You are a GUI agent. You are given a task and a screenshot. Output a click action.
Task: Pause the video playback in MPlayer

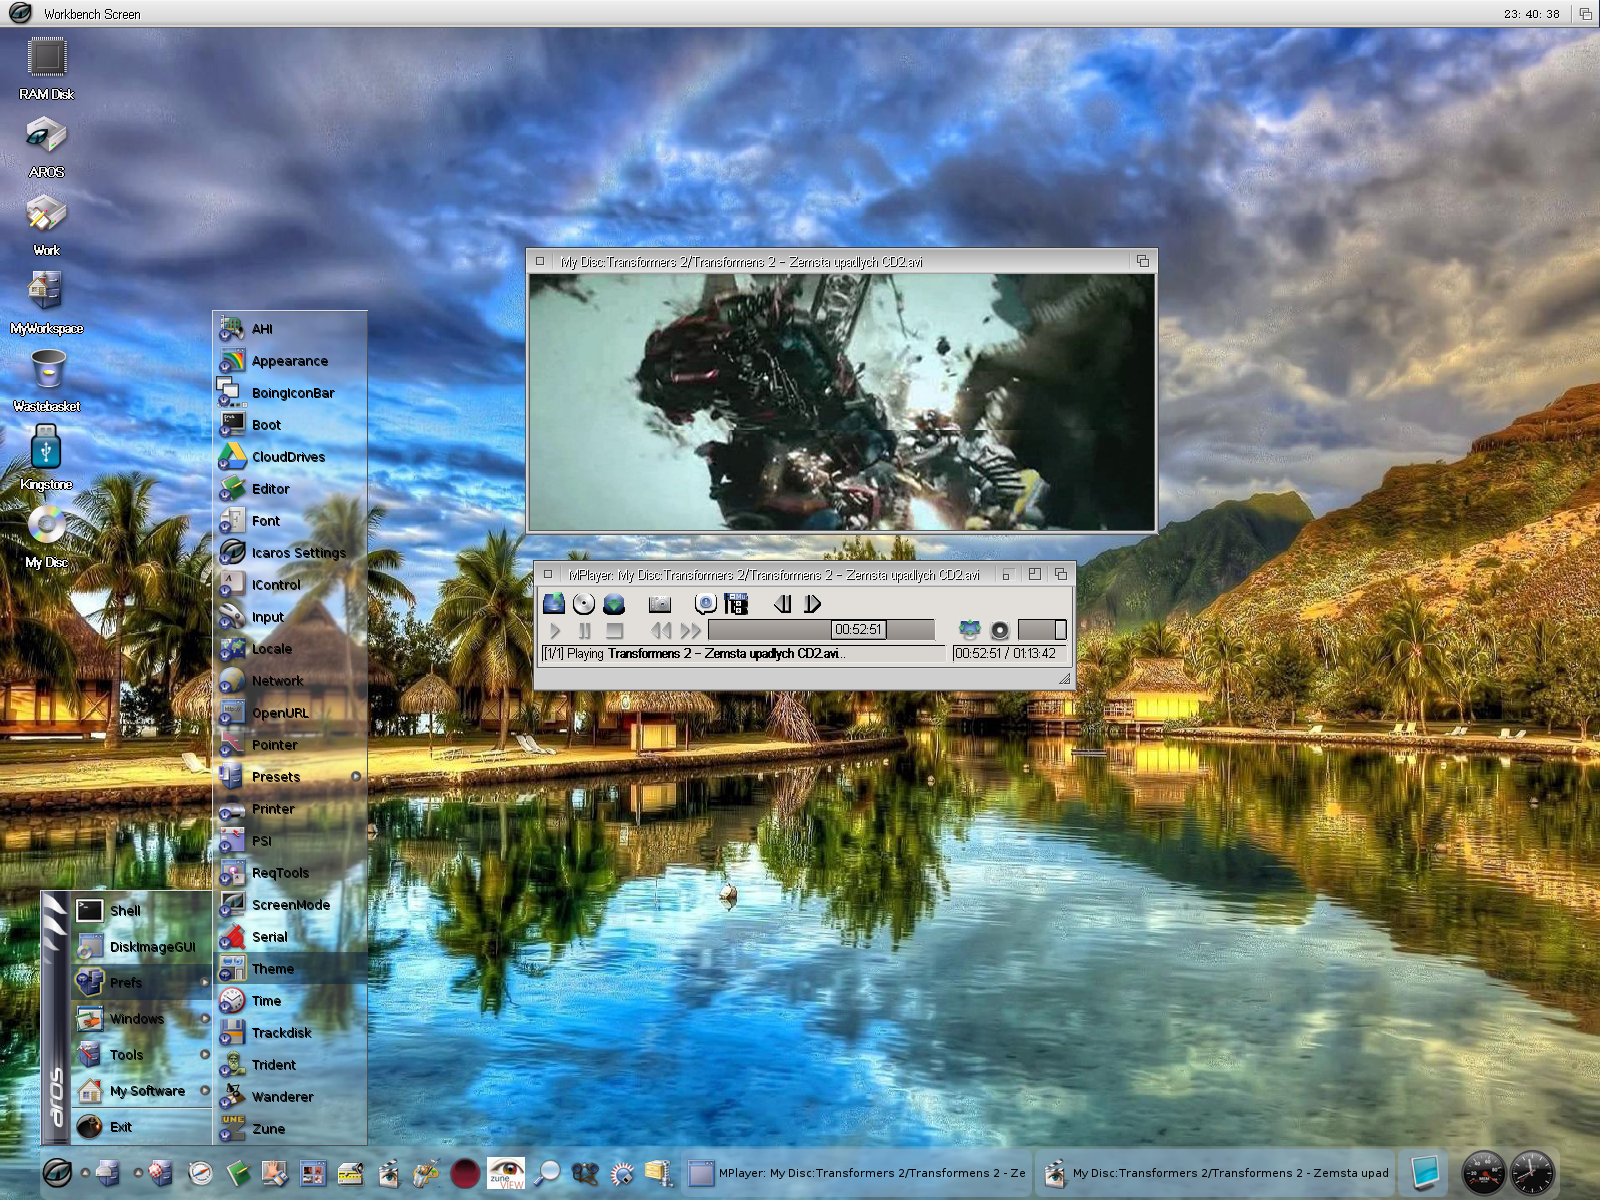585,630
